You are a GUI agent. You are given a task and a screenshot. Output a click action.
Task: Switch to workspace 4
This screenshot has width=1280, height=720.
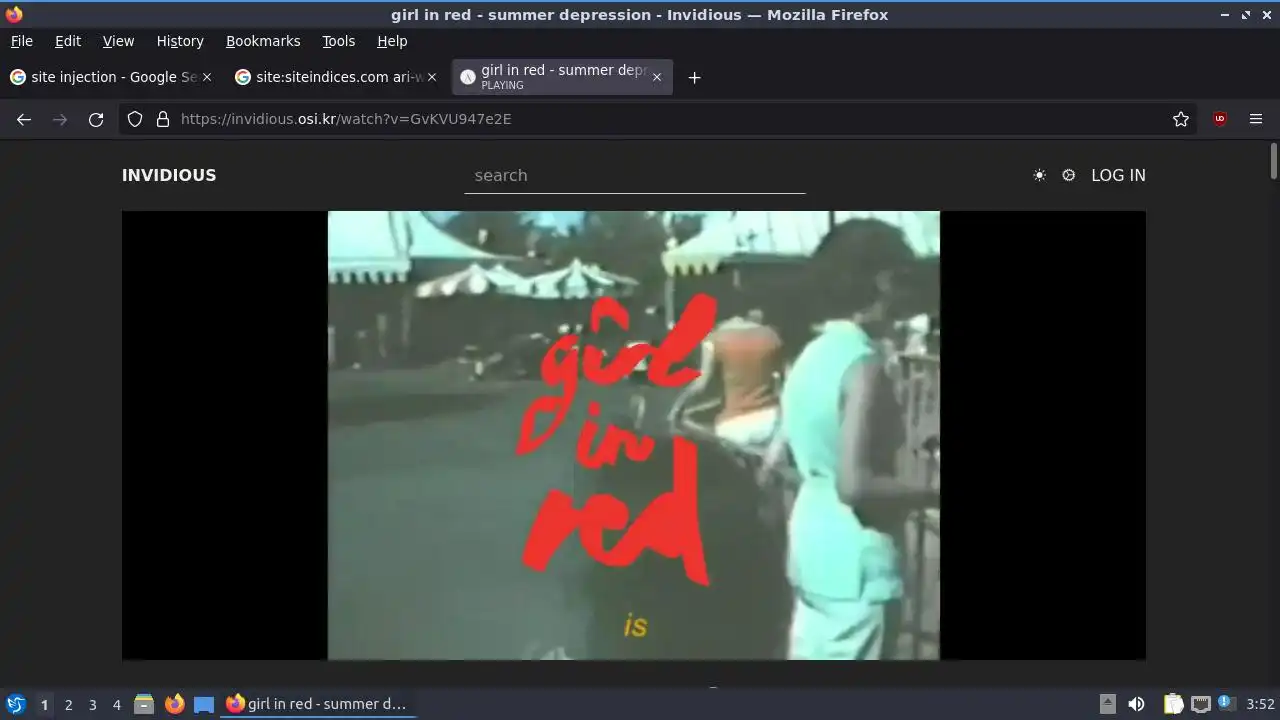click(x=116, y=704)
